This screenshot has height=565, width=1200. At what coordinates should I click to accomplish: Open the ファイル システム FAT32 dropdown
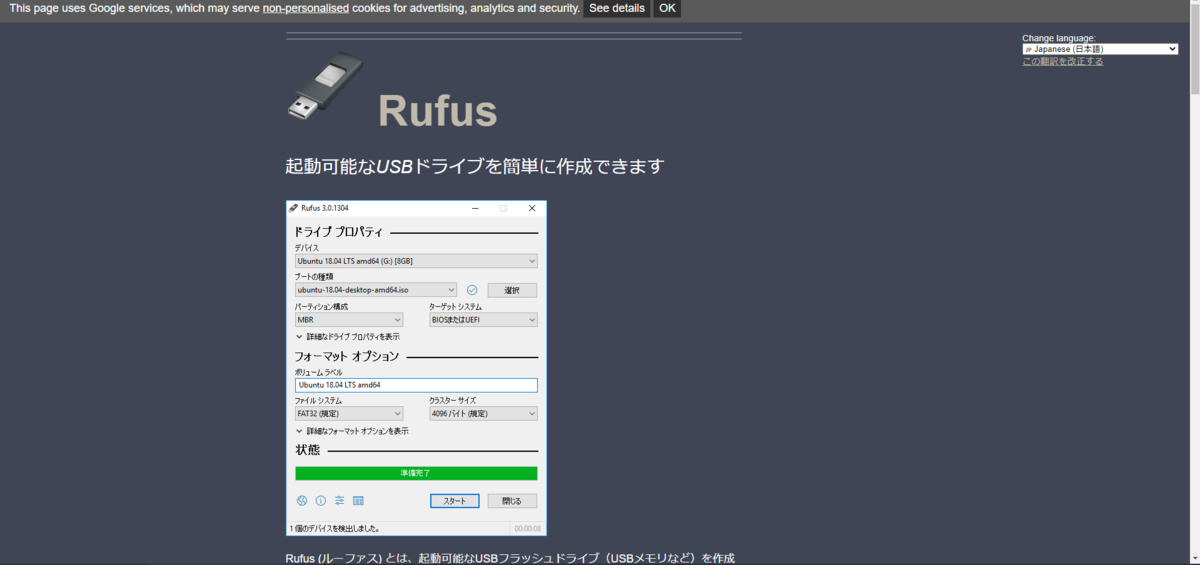click(349, 413)
